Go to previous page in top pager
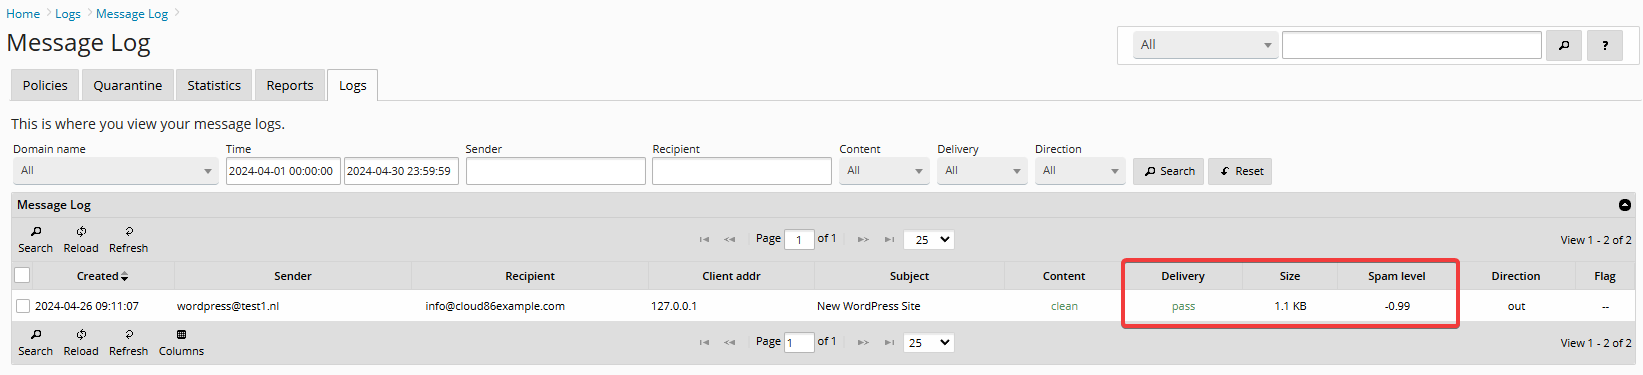 tap(730, 240)
